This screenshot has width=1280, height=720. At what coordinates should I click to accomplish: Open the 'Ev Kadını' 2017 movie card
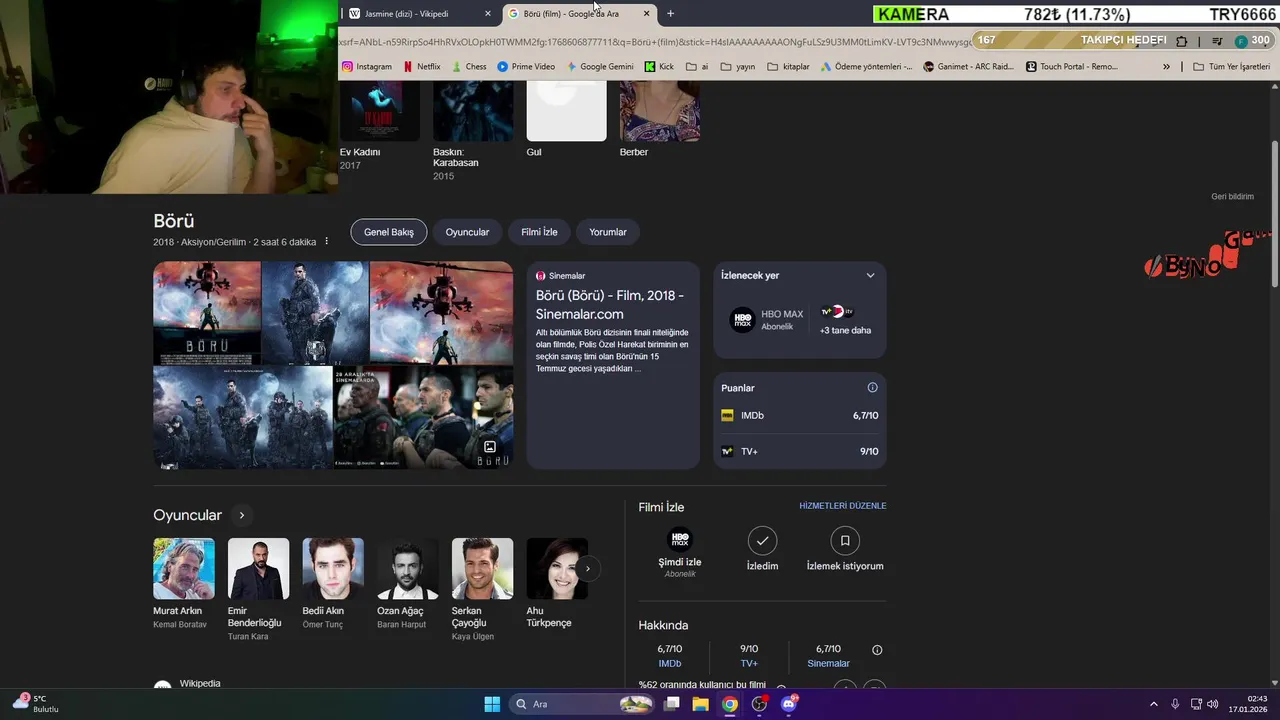pos(379,126)
